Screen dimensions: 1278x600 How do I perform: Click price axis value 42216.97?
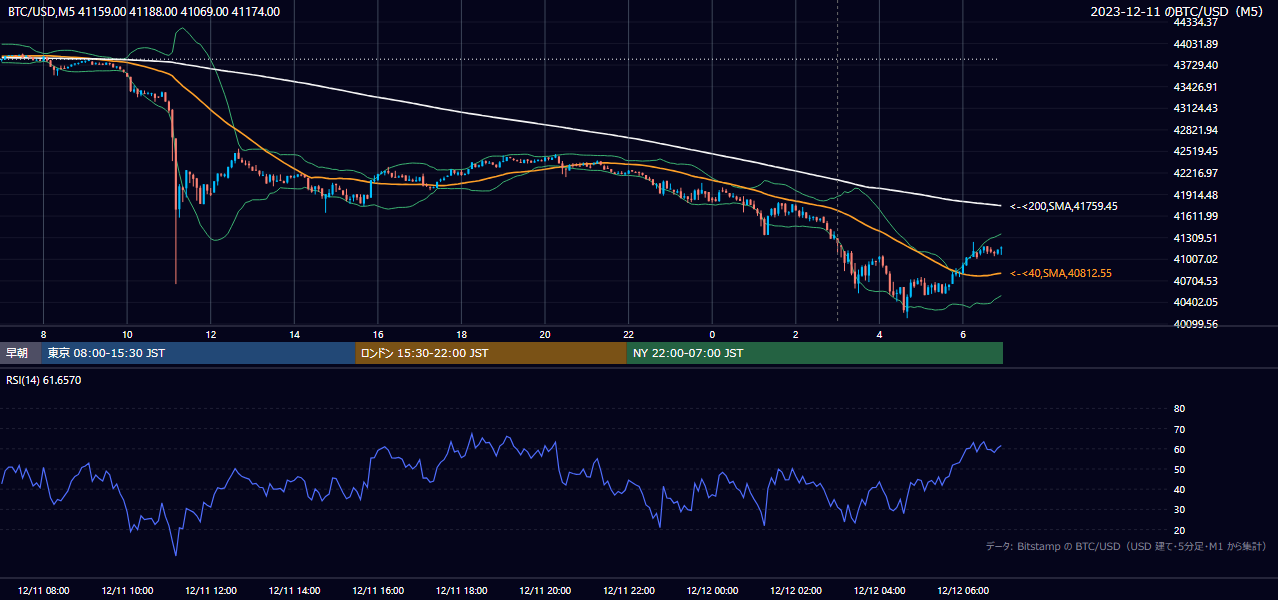coord(1195,173)
